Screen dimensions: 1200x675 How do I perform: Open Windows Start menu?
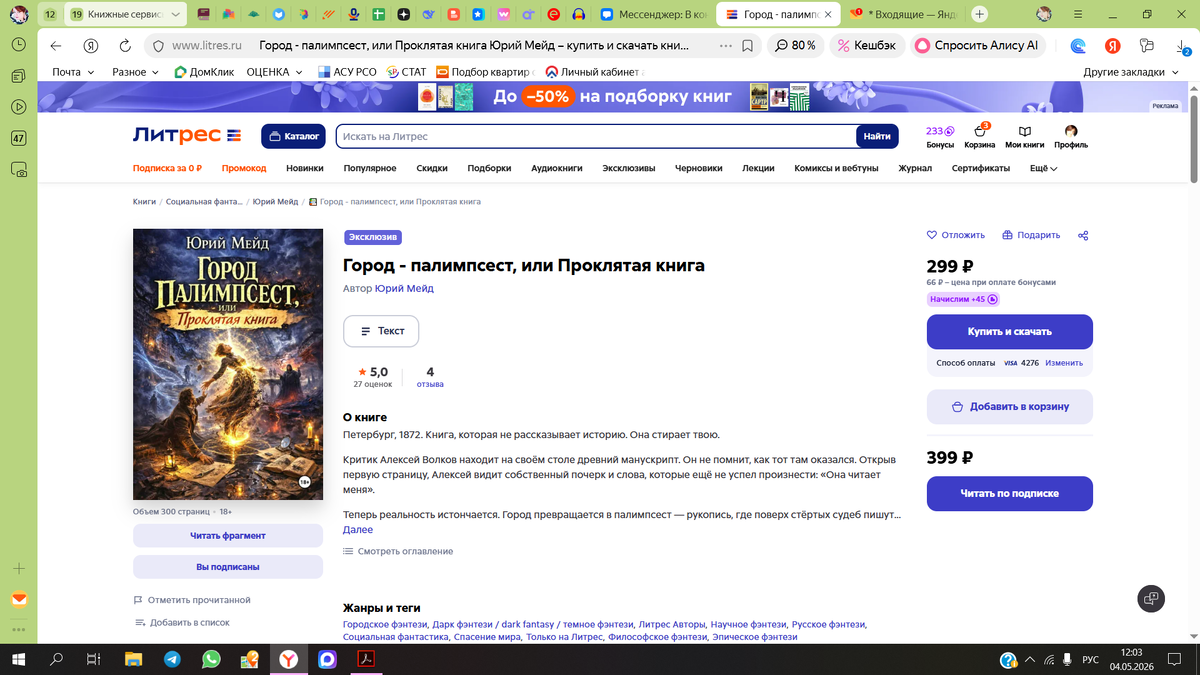[x=18, y=659]
